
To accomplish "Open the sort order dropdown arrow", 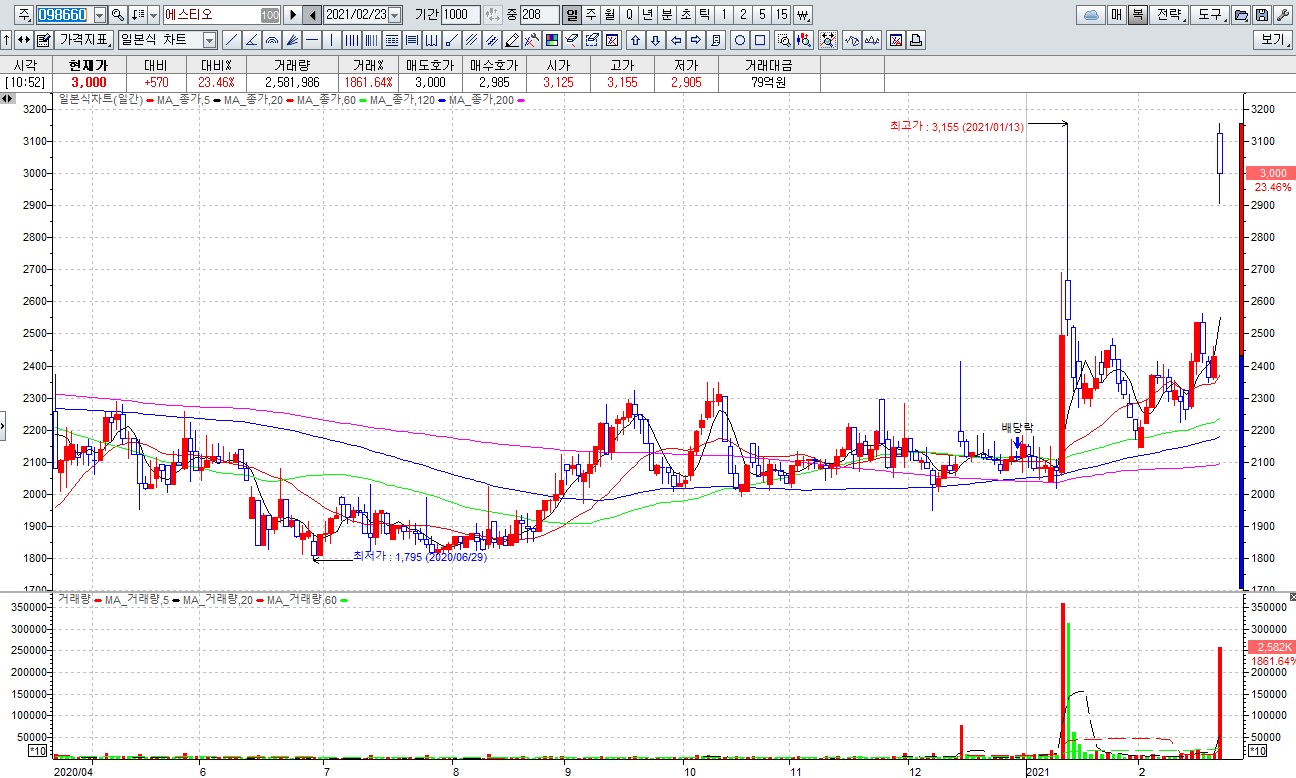I will point(153,15).
